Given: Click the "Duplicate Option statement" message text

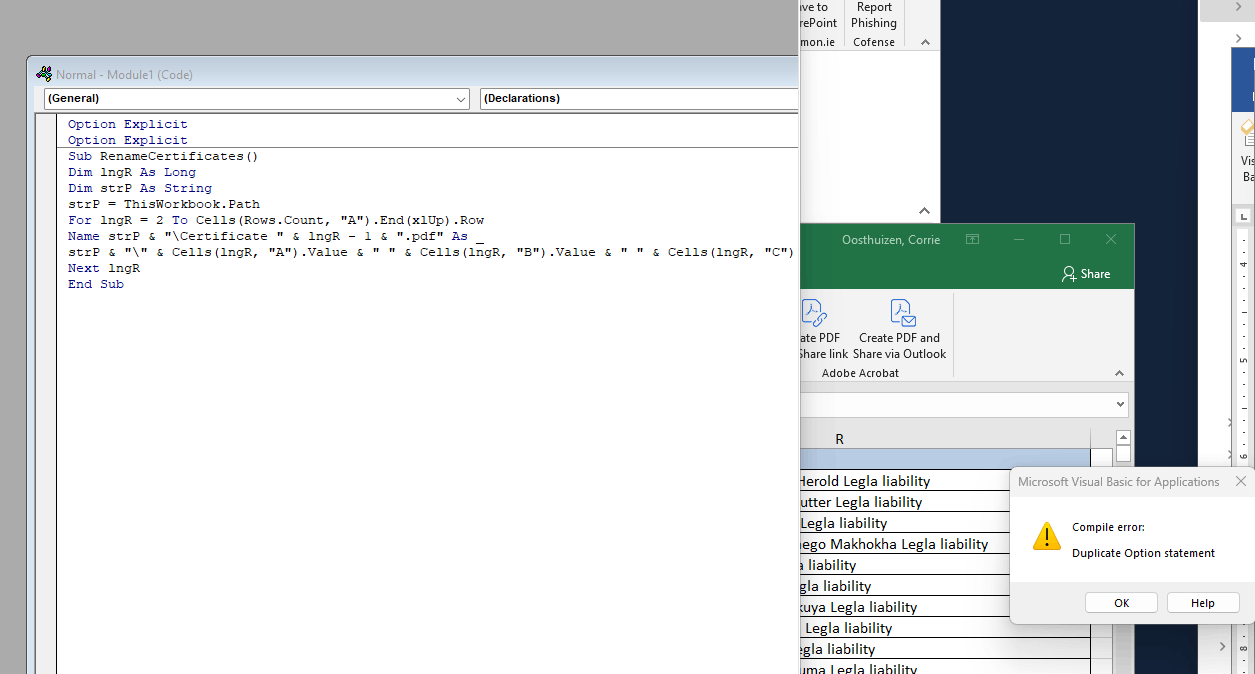Looking at the screenshot, I should click(1143, 553).
